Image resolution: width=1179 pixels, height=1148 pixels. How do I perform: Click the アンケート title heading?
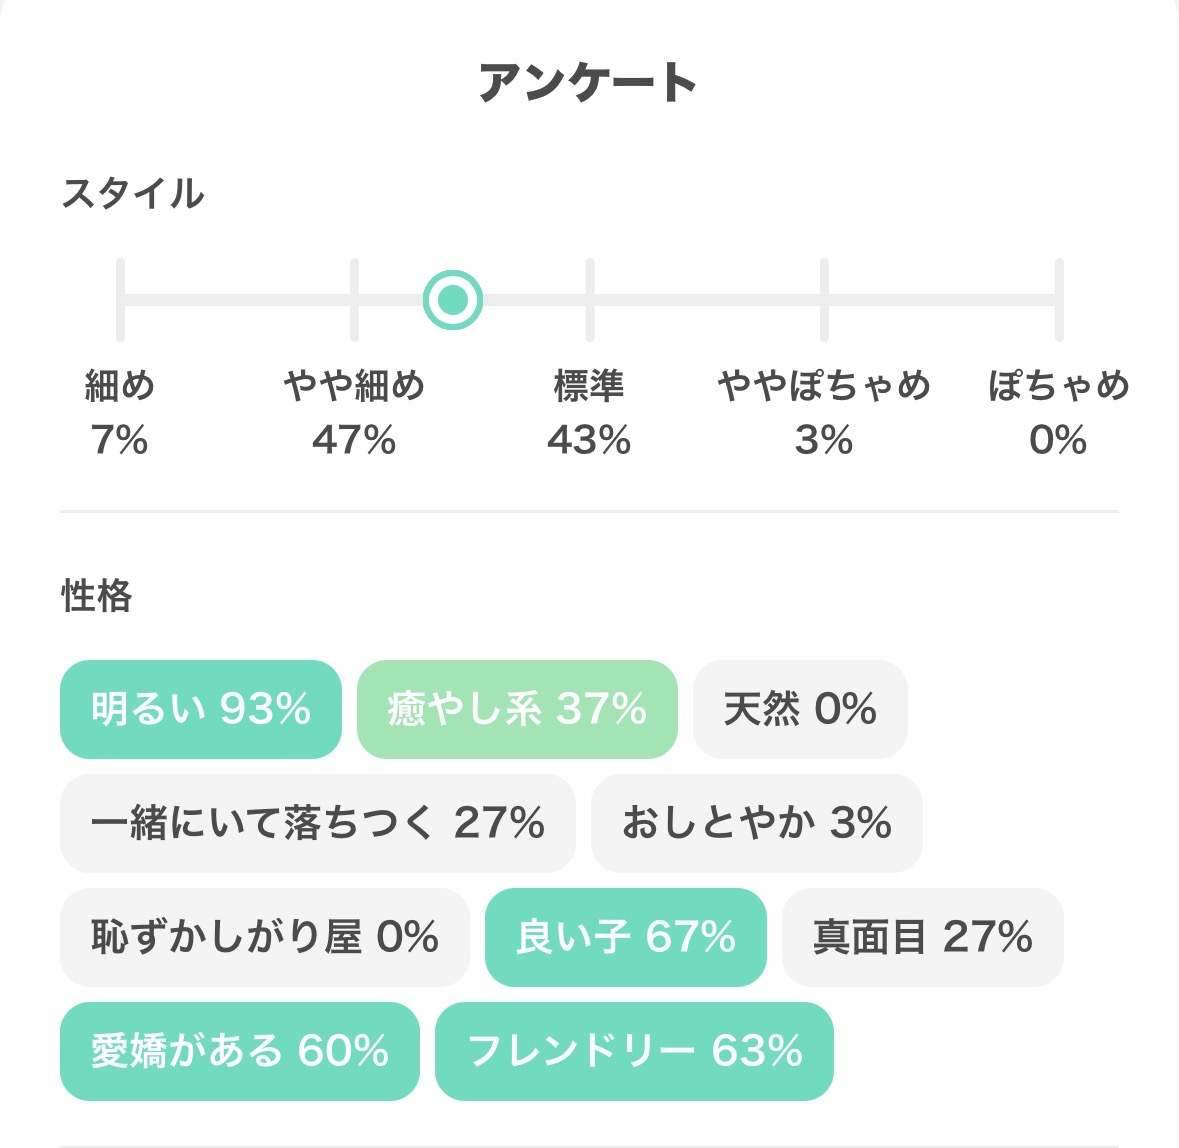click(x=588, y=83)
